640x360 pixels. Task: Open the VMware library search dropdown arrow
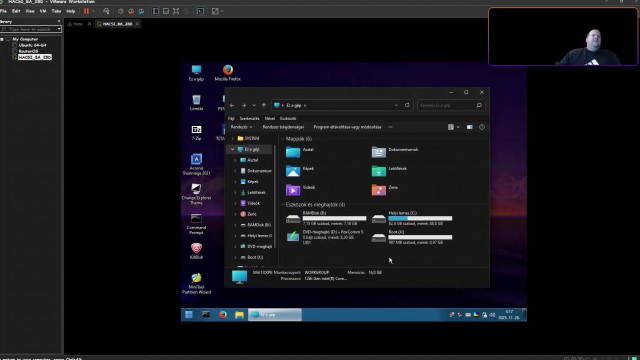(x=59, y=29)
